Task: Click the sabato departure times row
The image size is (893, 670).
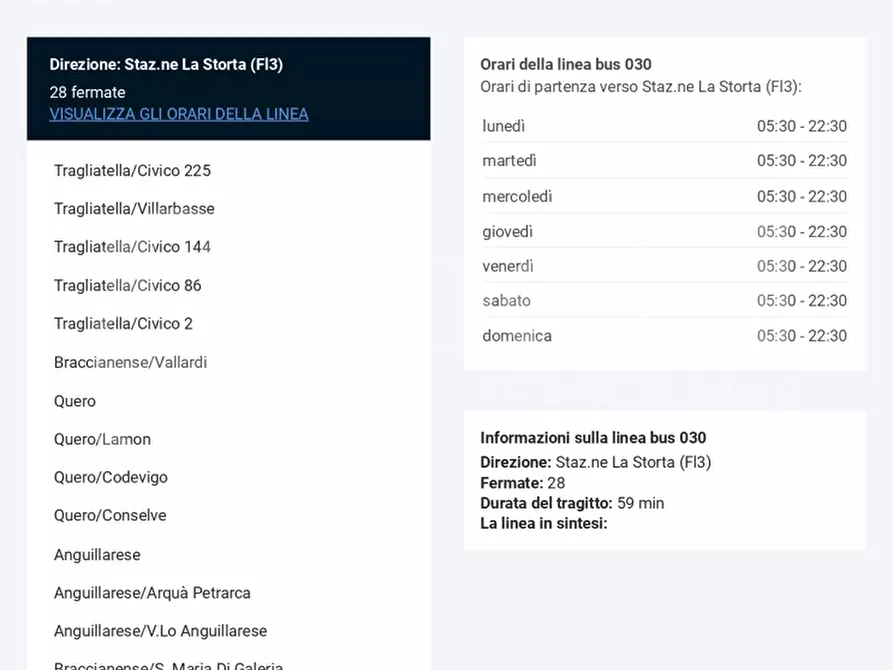Action: click(x=664, y=301)
